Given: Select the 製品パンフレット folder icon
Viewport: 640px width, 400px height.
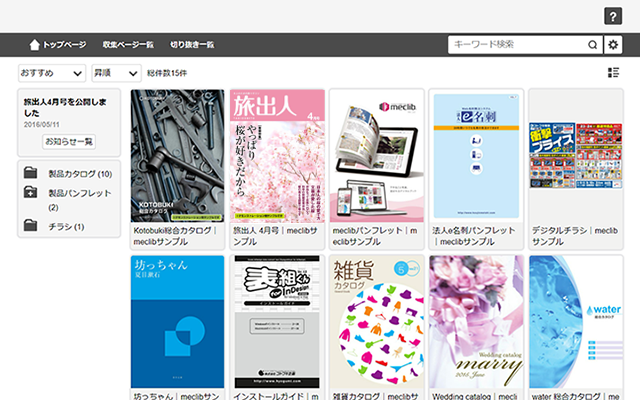Looking at the screenshot, I should 31,192.
